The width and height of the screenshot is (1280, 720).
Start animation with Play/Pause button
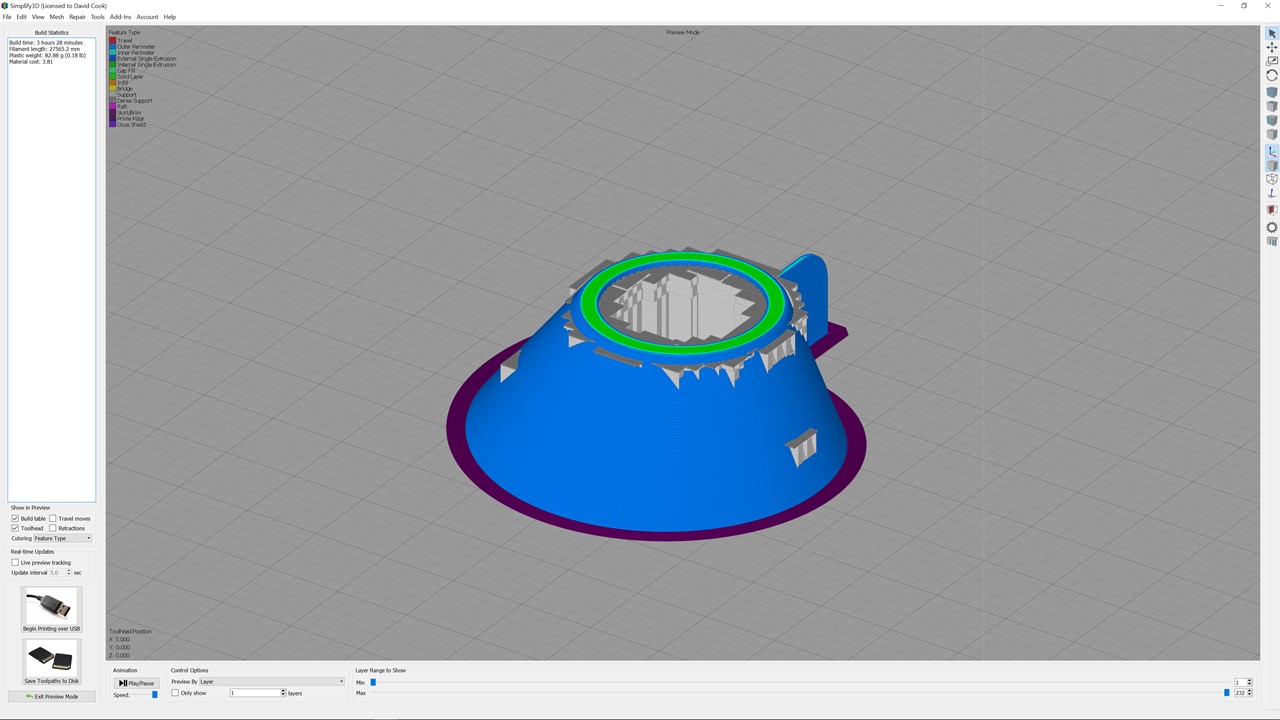click(x=136, y=683)
